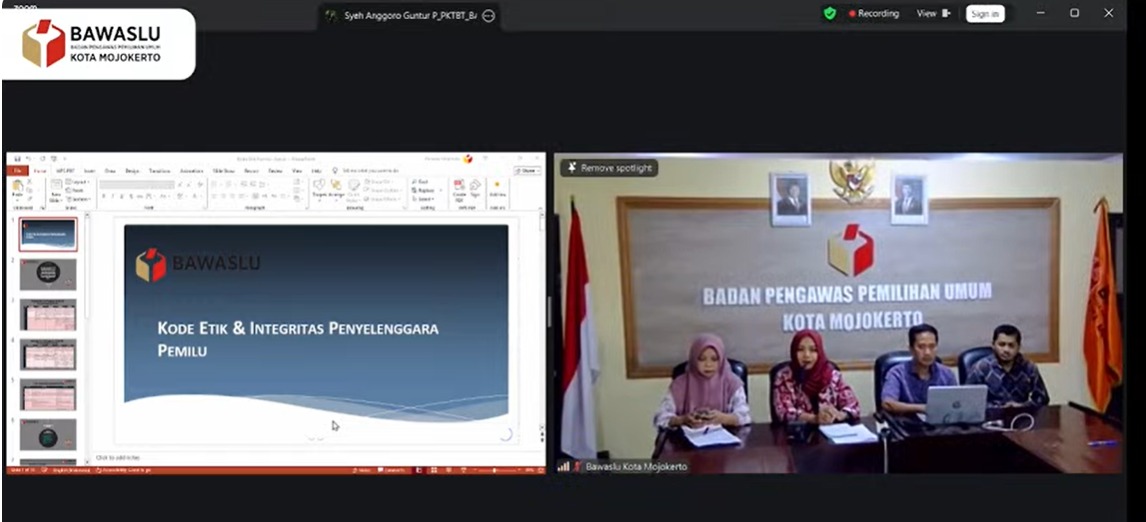This screenshot has height=522, width=1146.
Task: Toggle Notes in the PowerPoint status bar
Action: [x=362, y=470]
